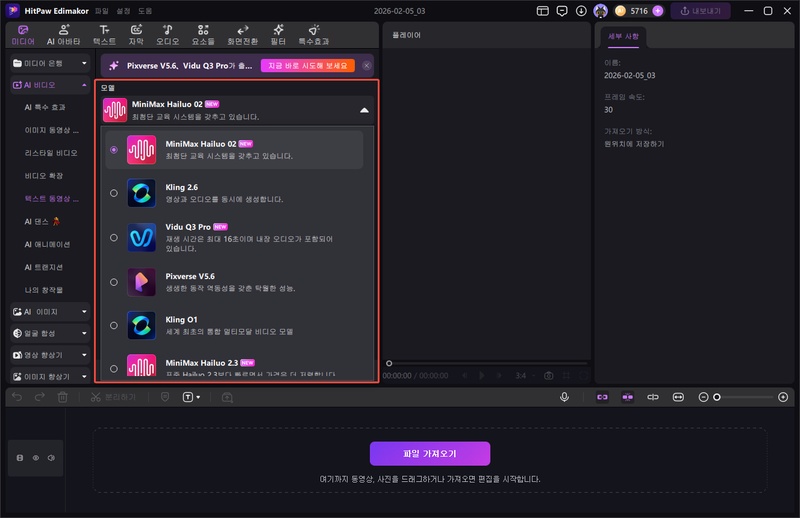Viewport: 800px width, 518px height.
Task: Click the 분리하기 split button
Action: click(x=113, y=397)
